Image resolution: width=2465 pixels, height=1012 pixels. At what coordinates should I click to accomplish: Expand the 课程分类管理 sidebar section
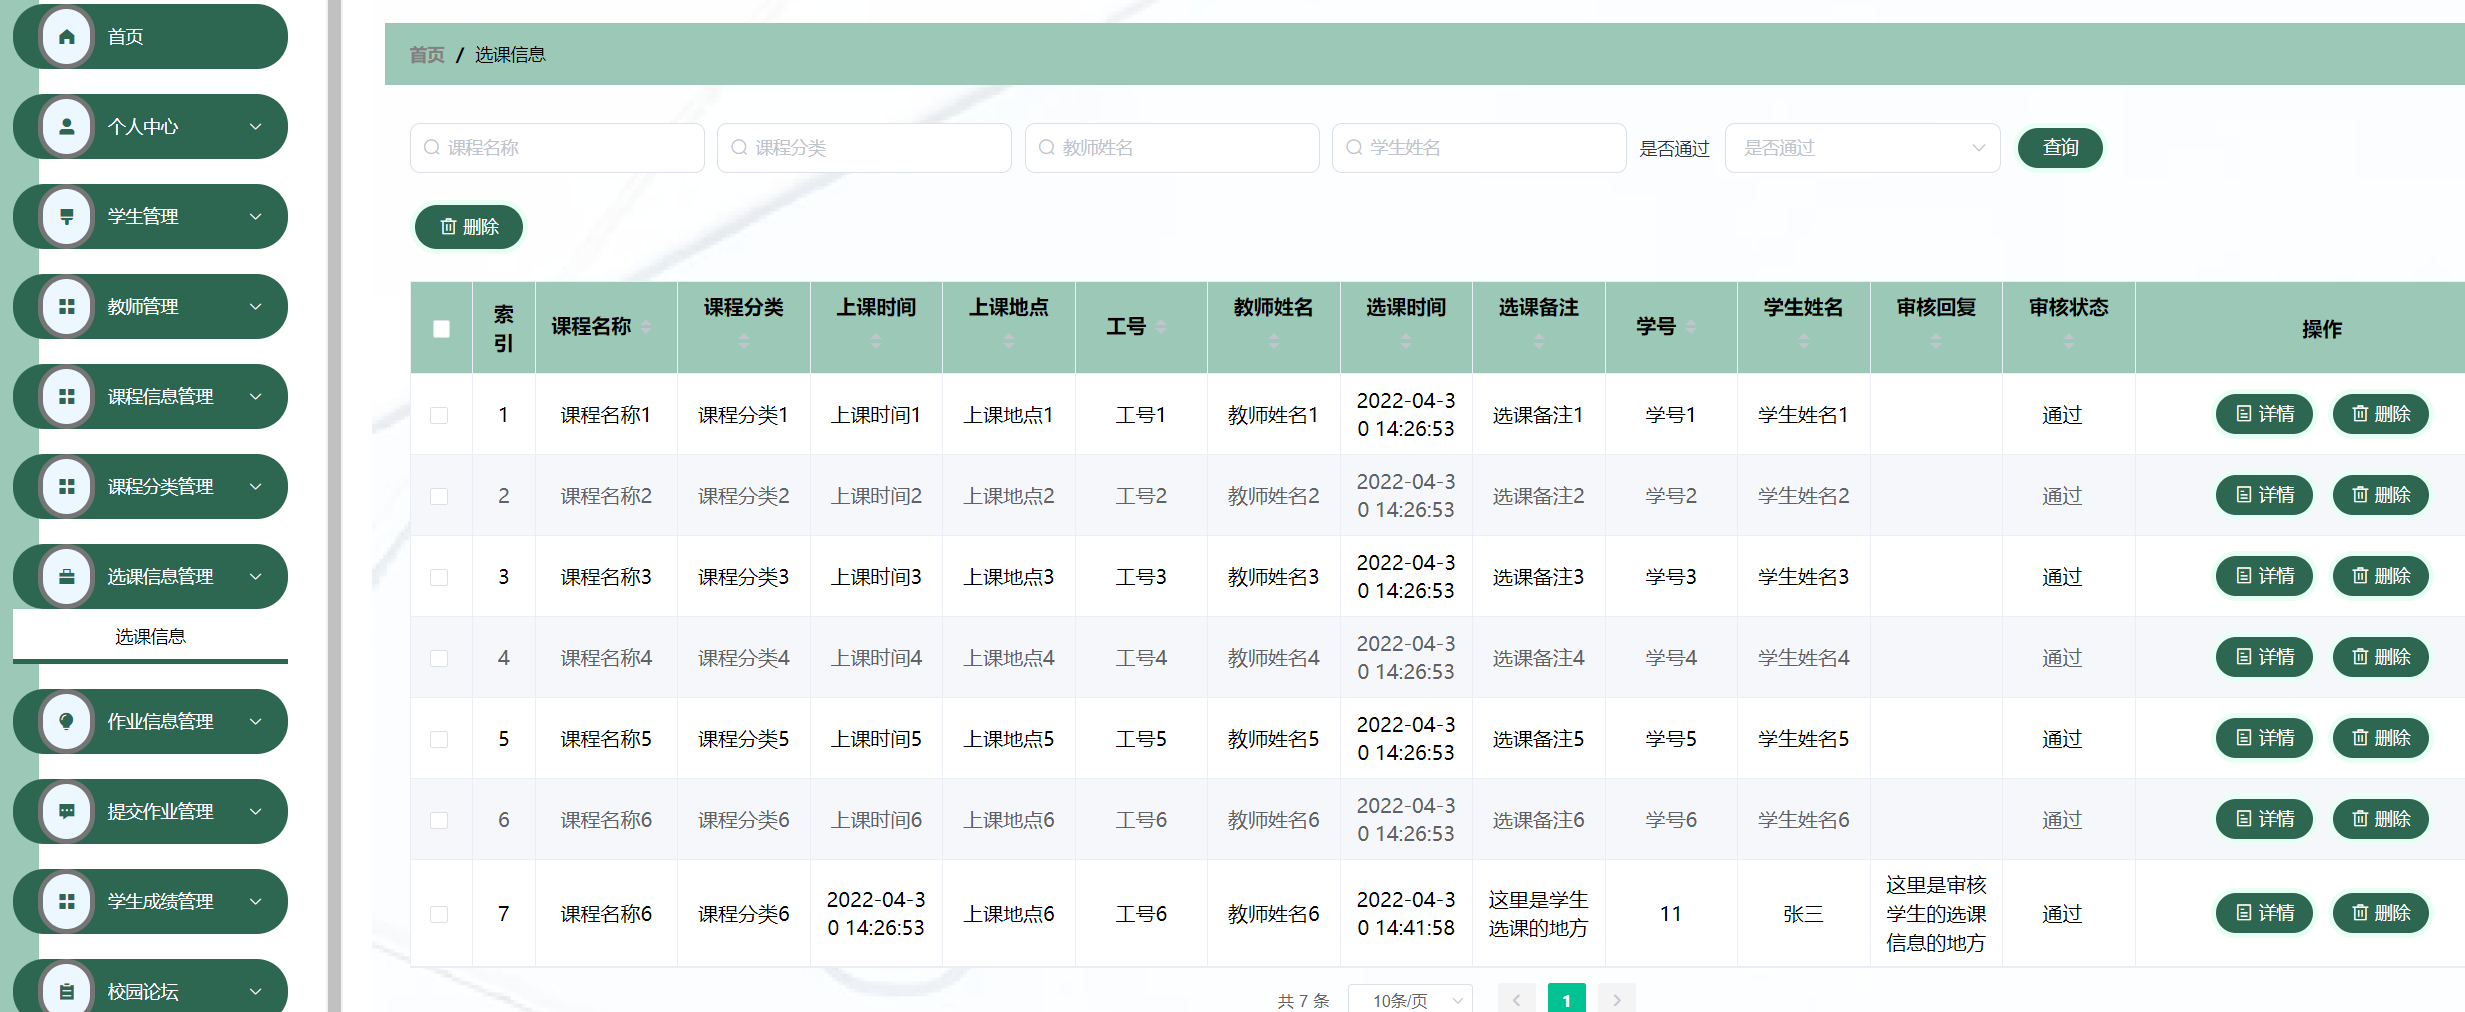point(150,486)
